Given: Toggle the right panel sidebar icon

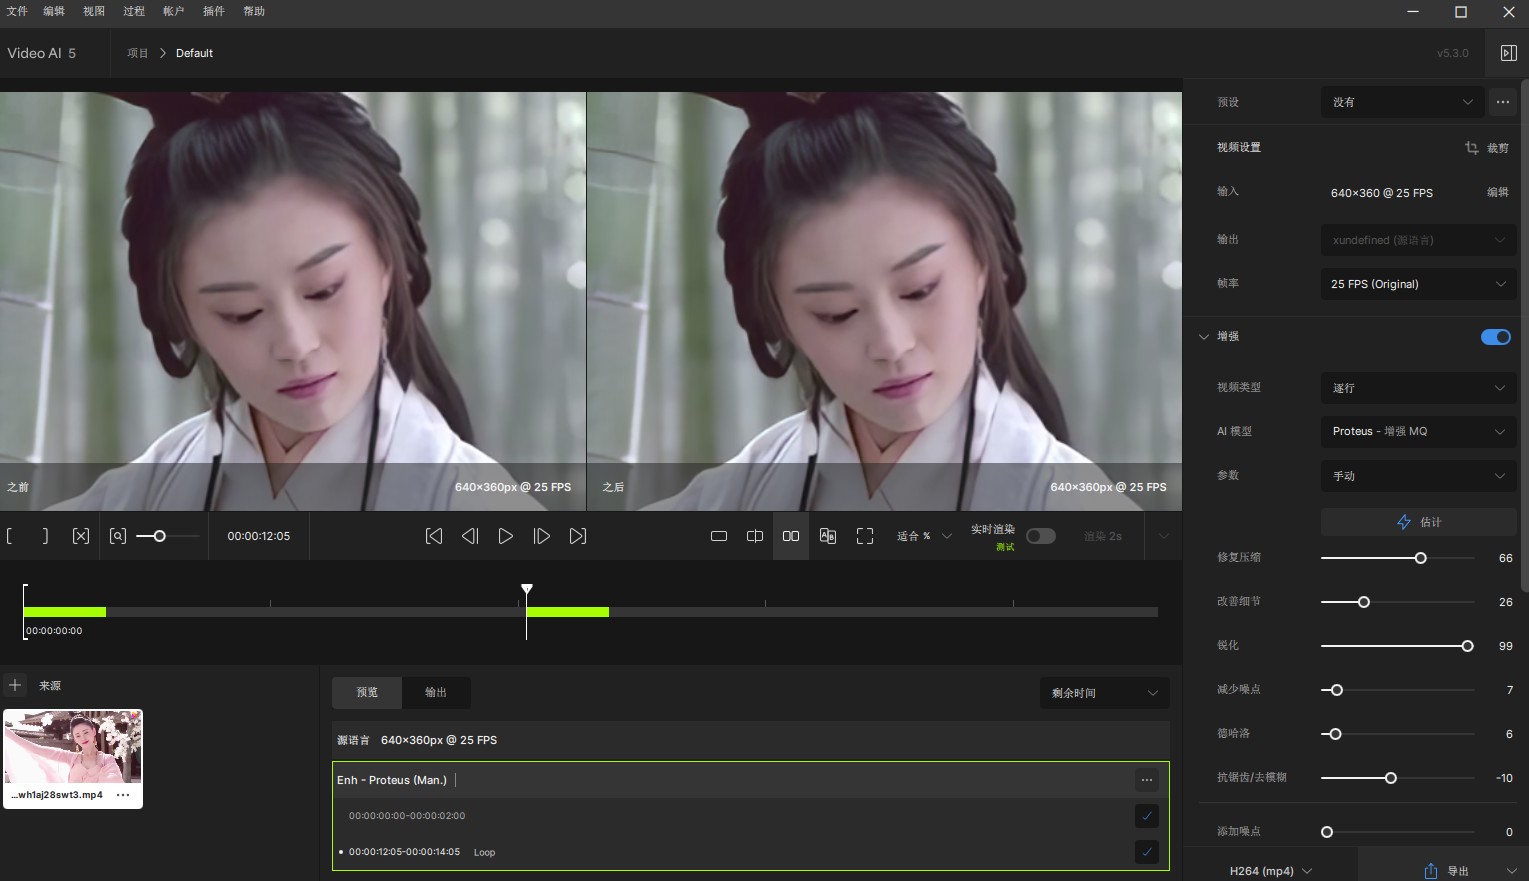Looking at the screenshot, I should coord(1509,53).
